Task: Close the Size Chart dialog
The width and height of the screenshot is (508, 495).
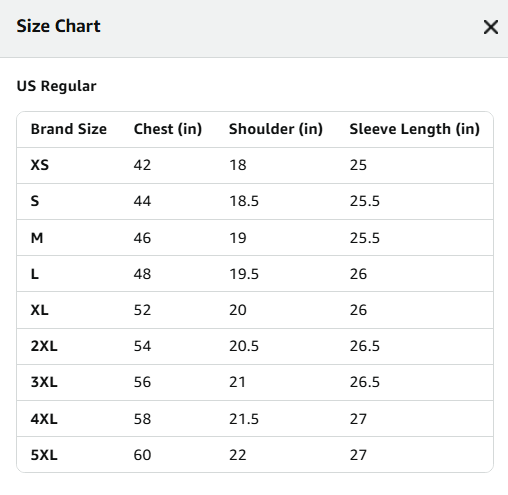Action: pos(491,27)
